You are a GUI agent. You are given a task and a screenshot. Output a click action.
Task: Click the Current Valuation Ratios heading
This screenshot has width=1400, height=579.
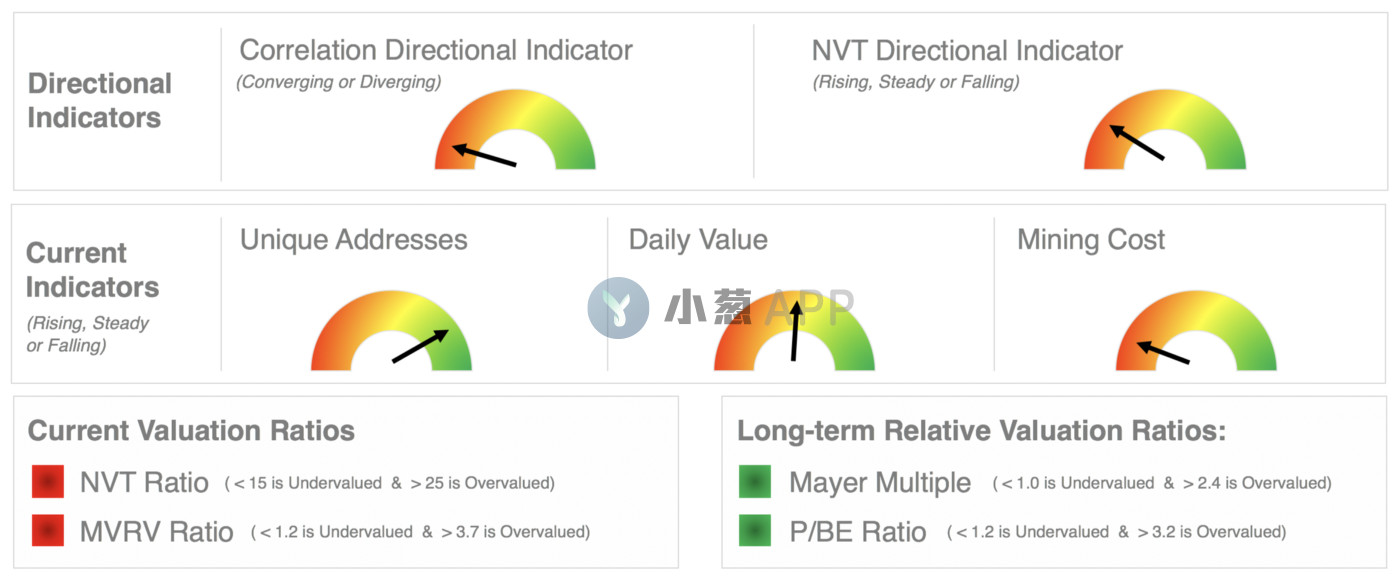tap(191, 431)
